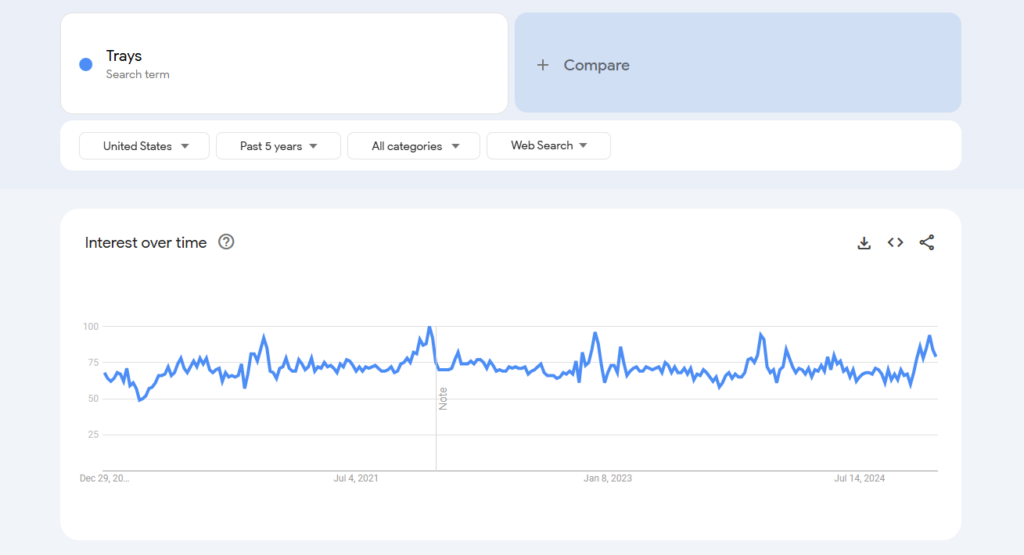
Task: Click the download CSV icon
Action: 864,243
